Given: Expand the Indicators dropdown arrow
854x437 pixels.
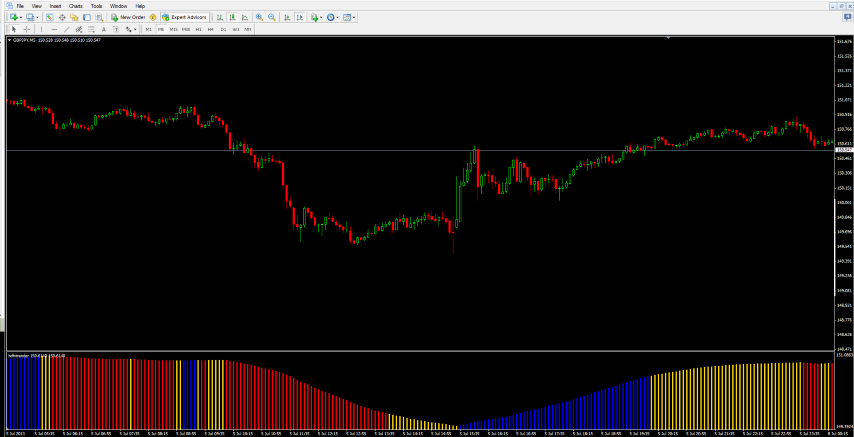Looking at the screenshot, I should point(321,17).
